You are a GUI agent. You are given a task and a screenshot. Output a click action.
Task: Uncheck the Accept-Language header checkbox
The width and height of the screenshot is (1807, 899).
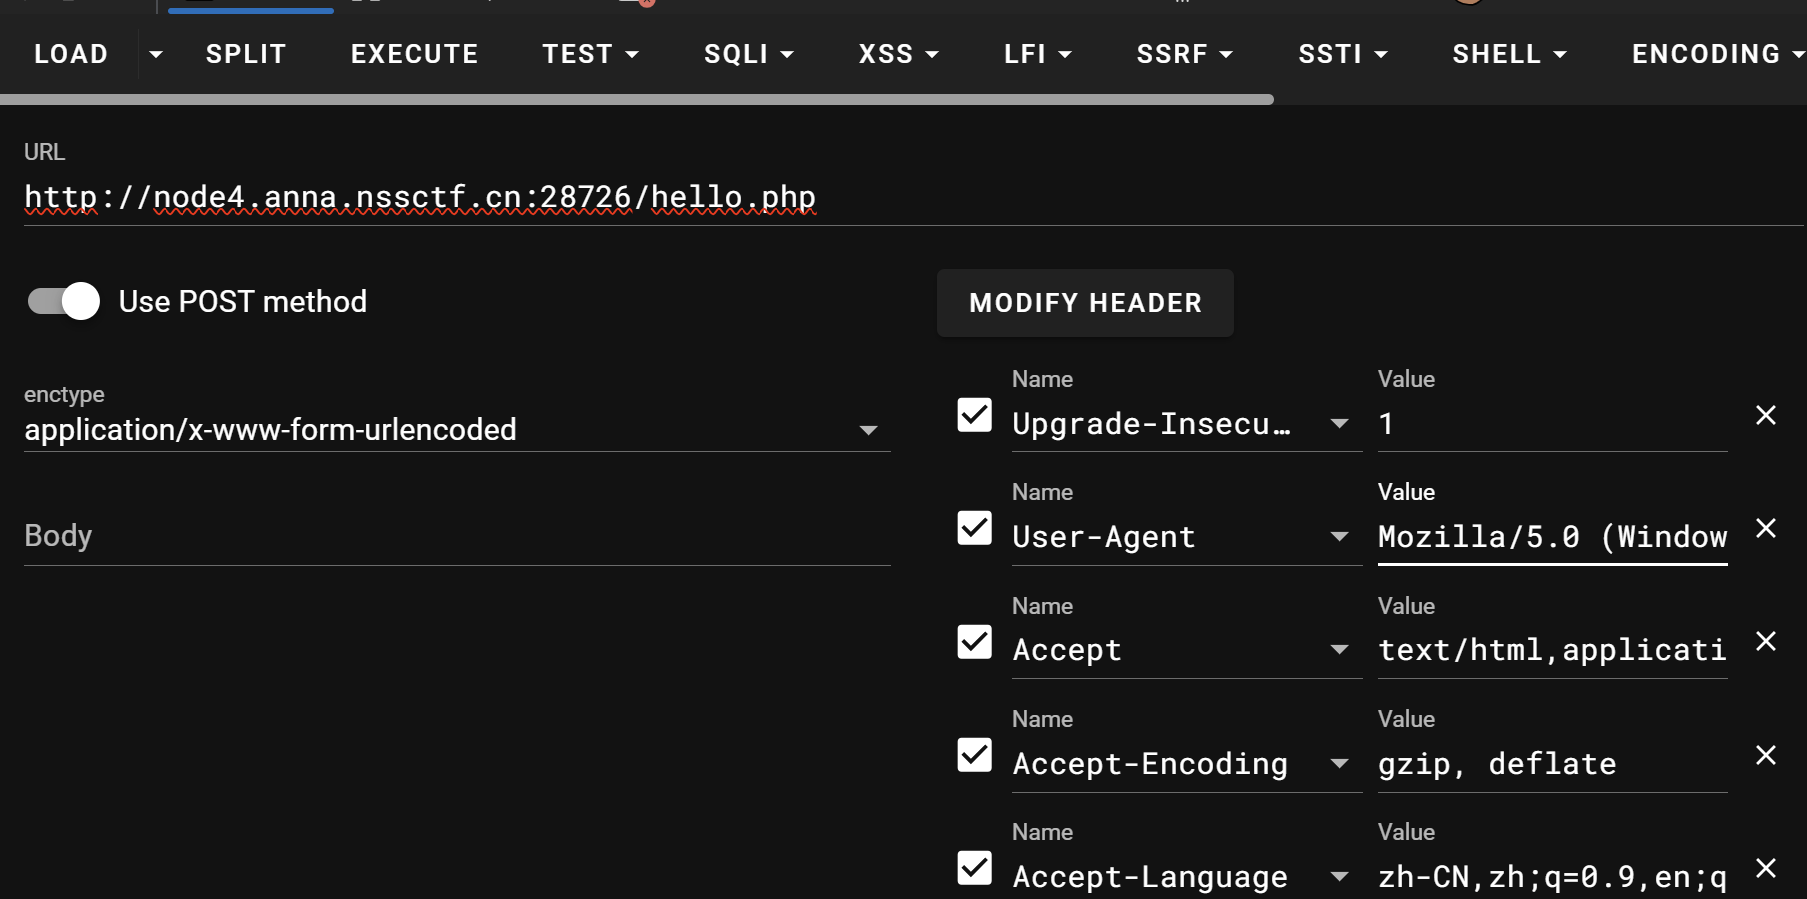pos(974,868)
